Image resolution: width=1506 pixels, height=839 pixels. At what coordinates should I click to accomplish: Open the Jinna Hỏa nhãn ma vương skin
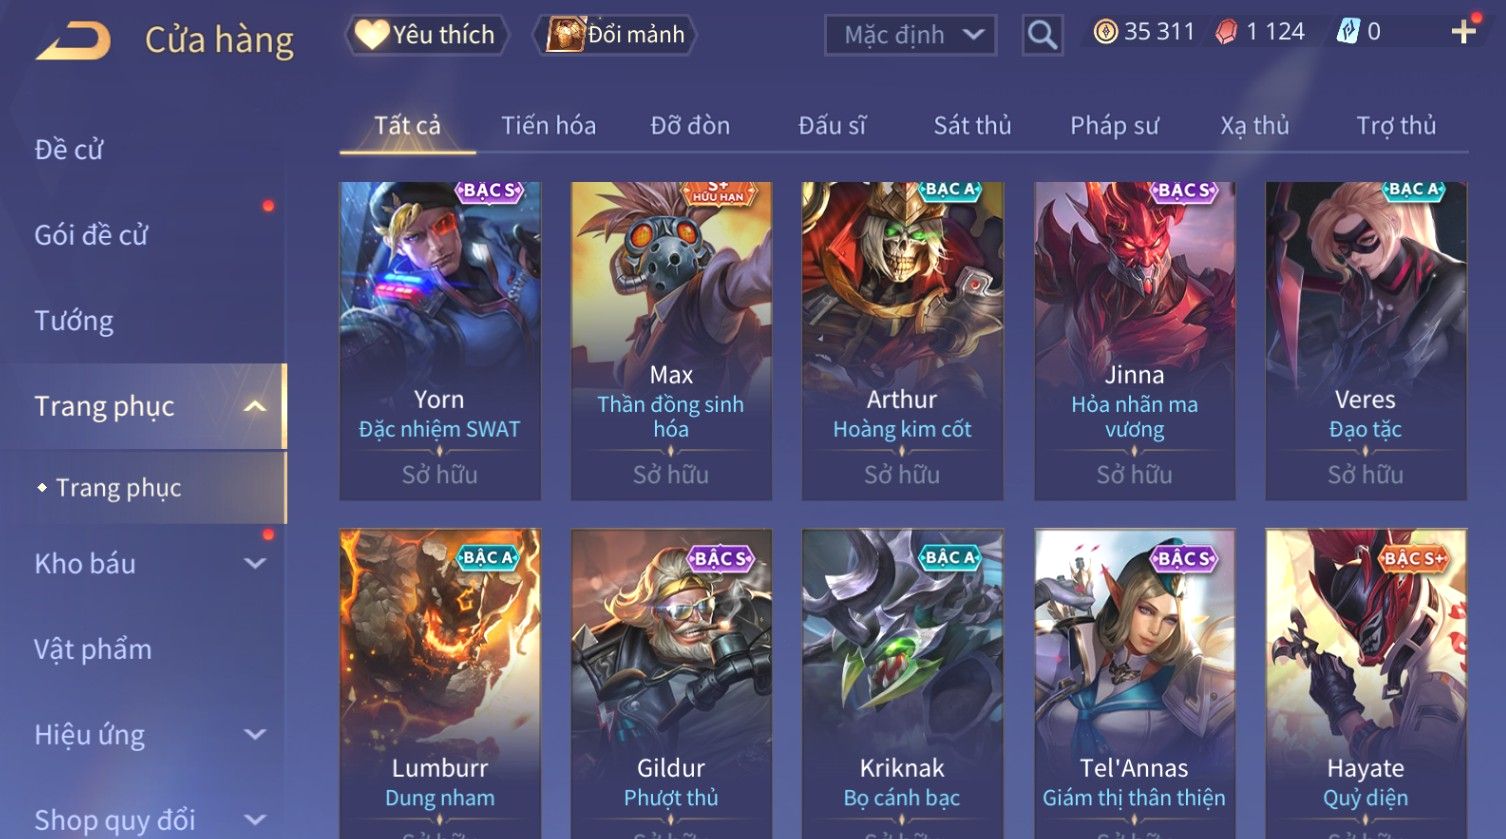pos(1134,341)
